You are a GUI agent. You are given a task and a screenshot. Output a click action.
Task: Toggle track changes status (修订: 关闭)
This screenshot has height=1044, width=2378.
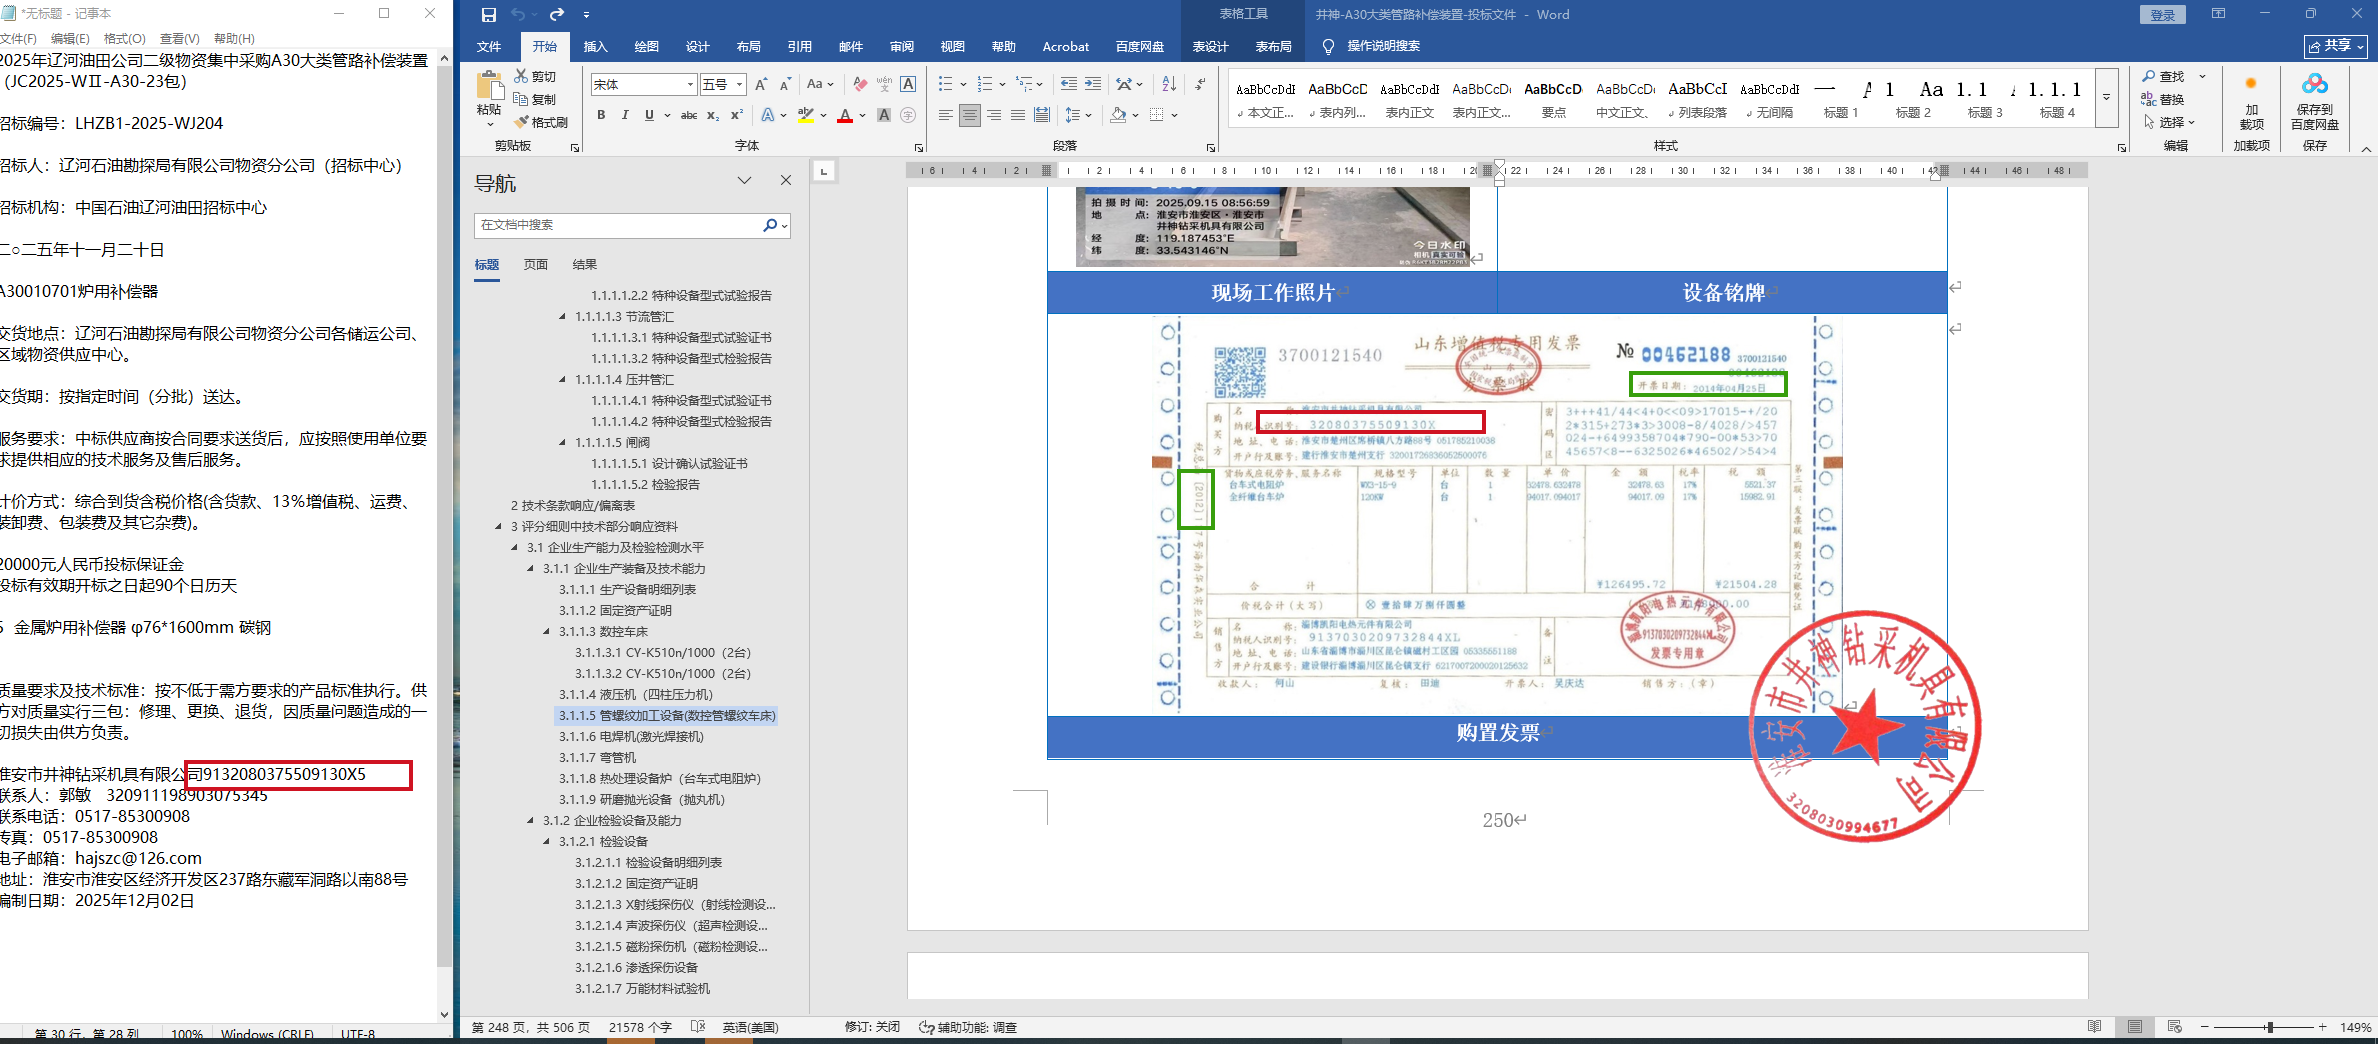(x=871, y=1027)
